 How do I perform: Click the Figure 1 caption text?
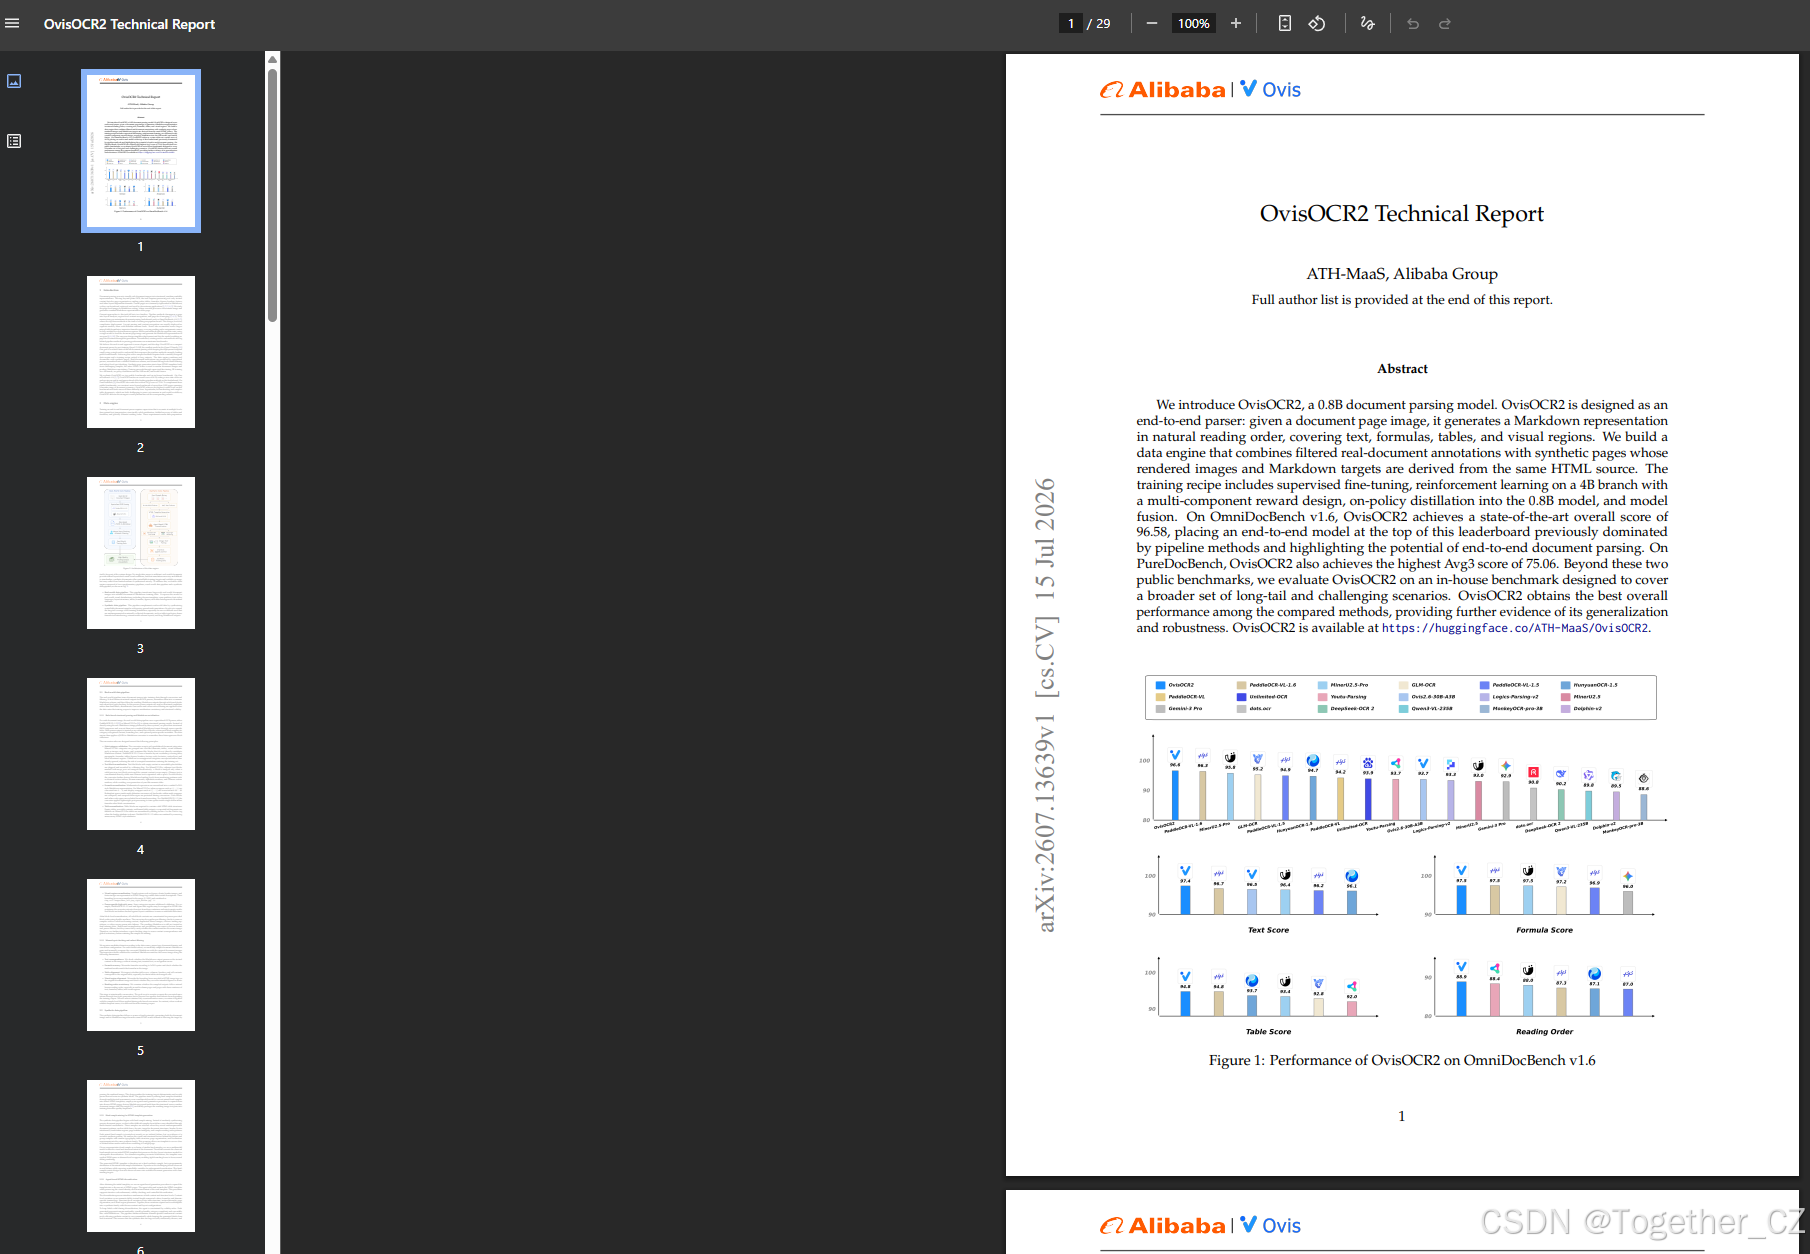pyautogui.click(x=1402, y=1060)
